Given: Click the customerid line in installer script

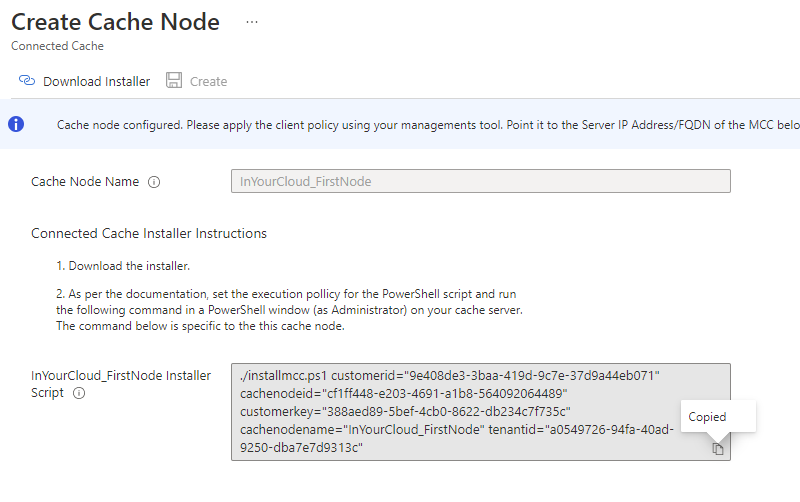Looking at the screenshot, I should point(451,376).
